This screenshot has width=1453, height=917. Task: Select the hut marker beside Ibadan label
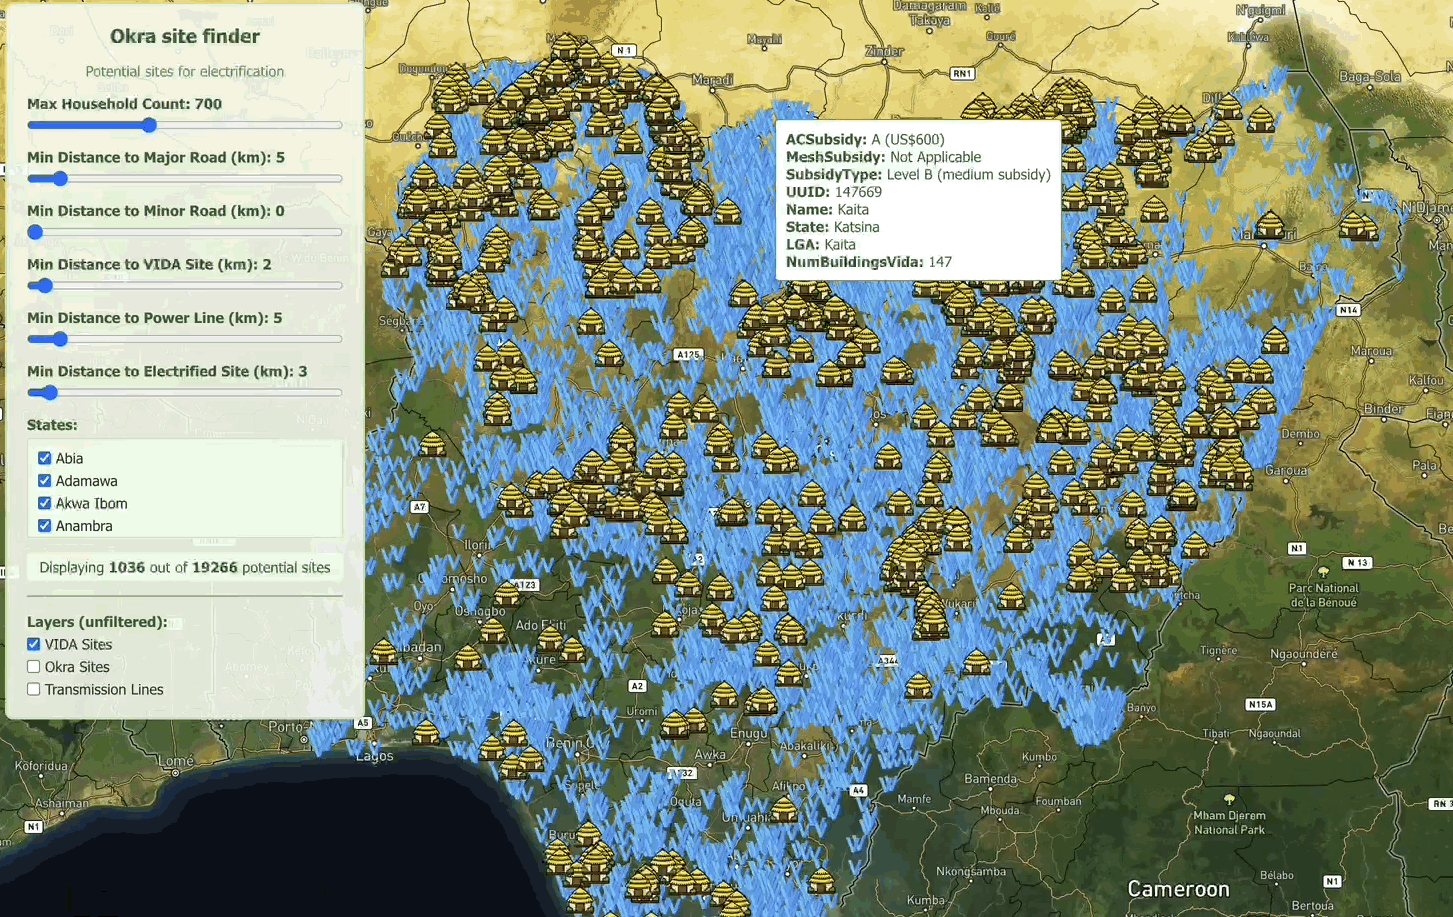(384, 652)
